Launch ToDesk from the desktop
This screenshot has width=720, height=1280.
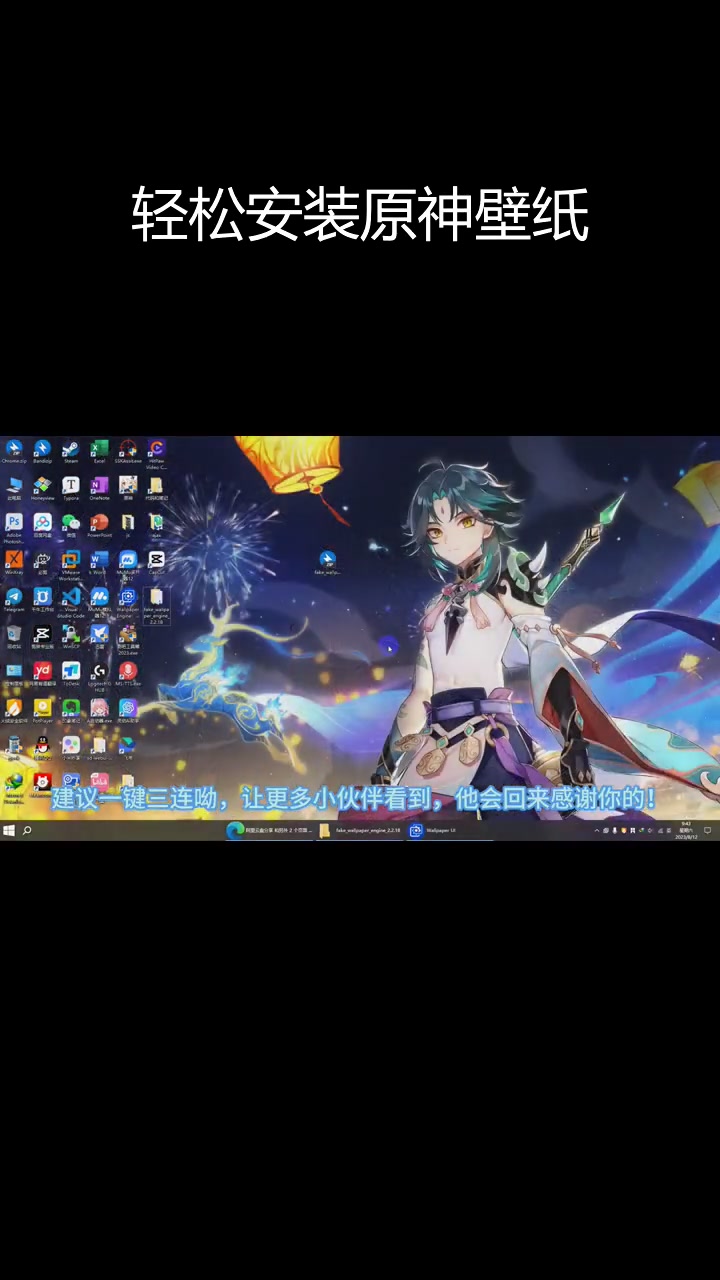(70, 675)
